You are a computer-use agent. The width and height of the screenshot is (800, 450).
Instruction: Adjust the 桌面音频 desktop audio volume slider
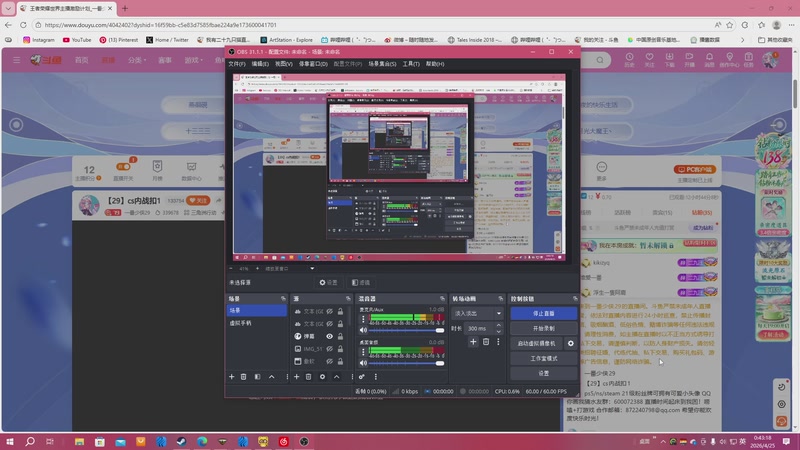tap(406, 363)
